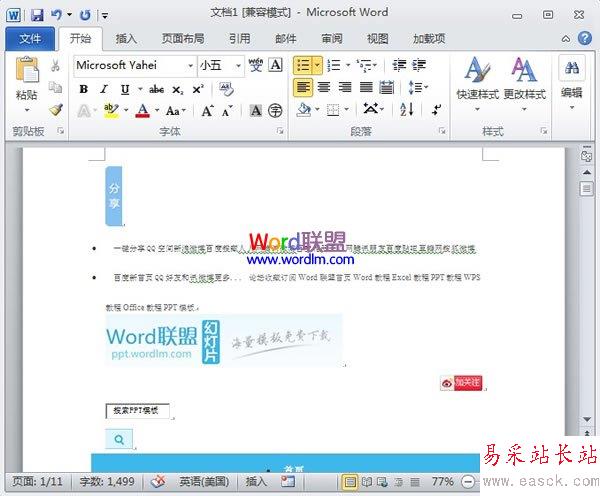Click the character border A icon

[x=276, y=65]
